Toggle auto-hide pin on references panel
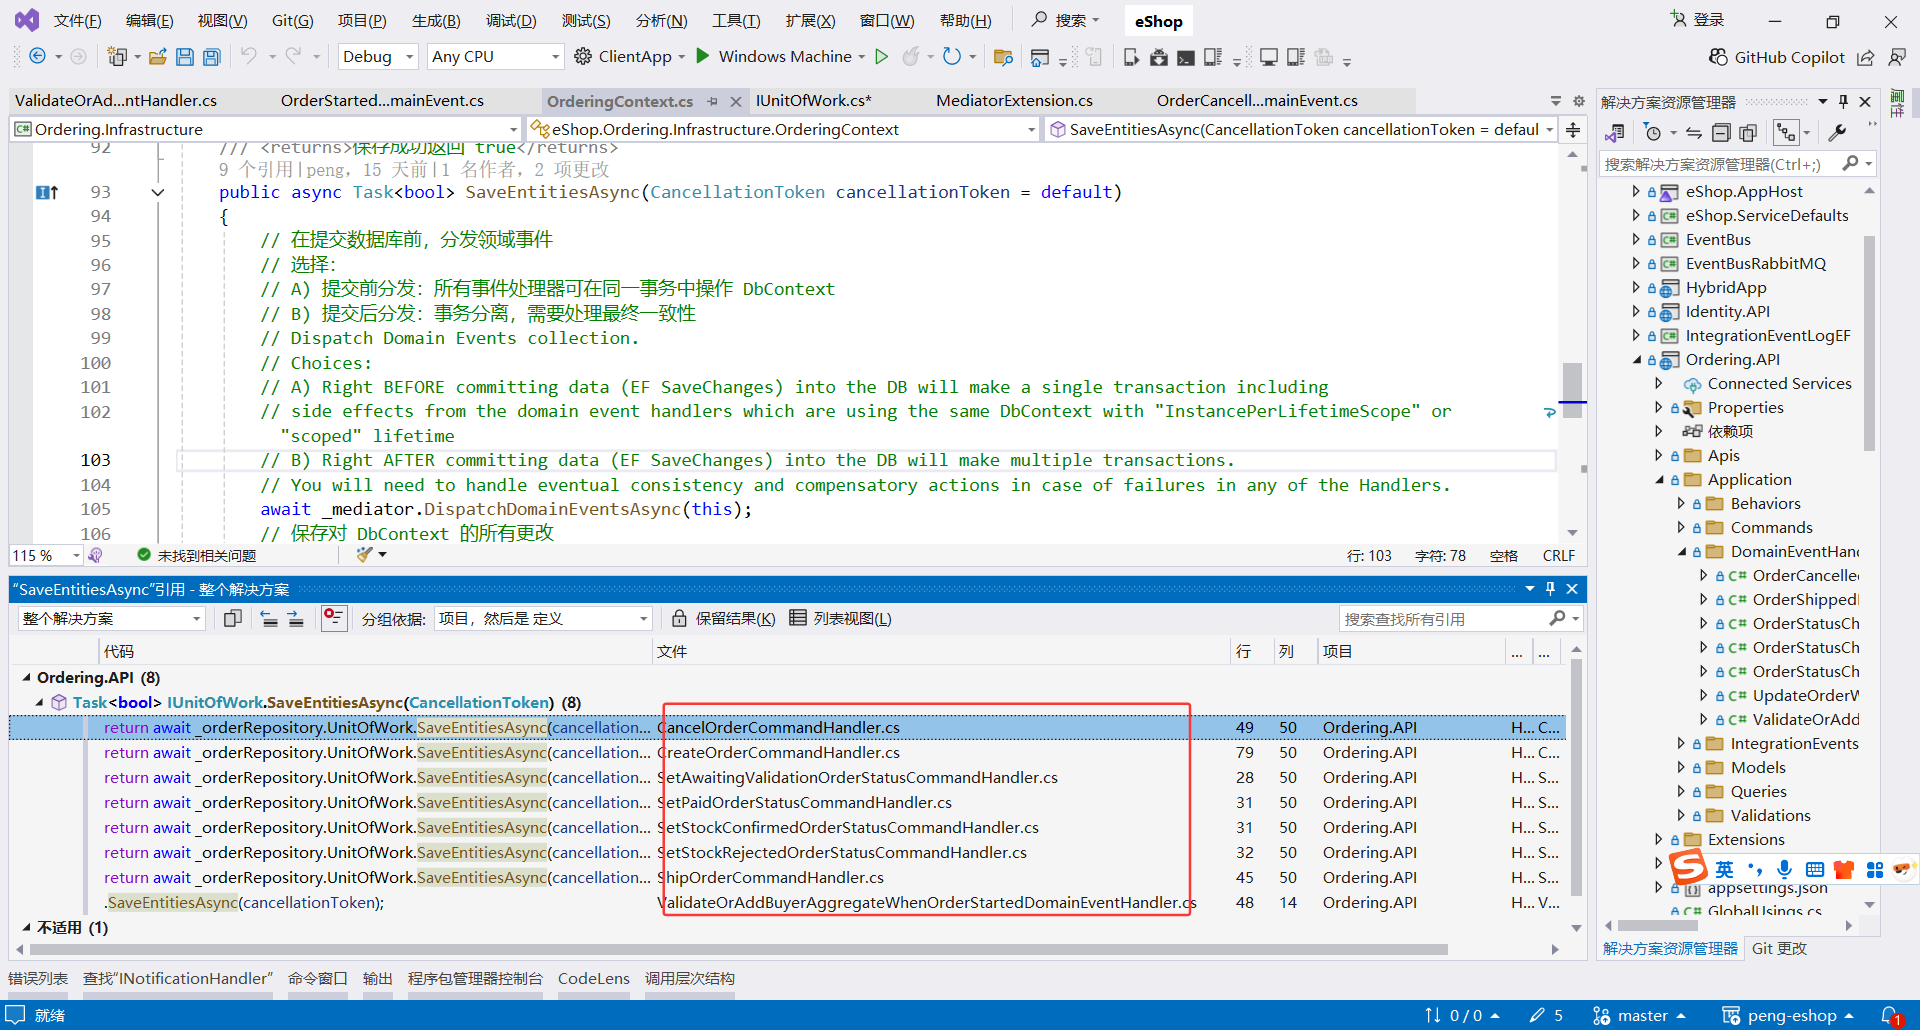The height and width of the screenshot is (1030, 1920). [1550, 589]
